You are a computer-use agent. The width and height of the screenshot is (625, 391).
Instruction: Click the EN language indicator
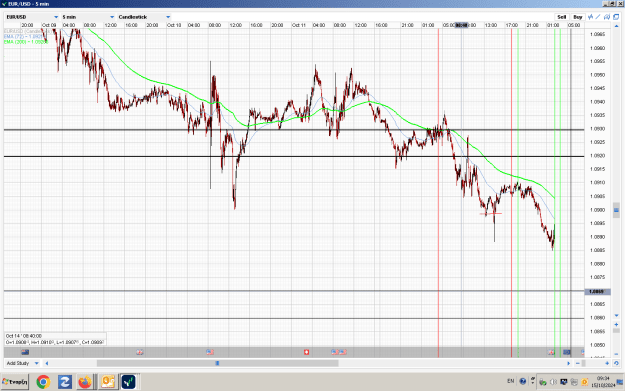[x=511, y=381]
